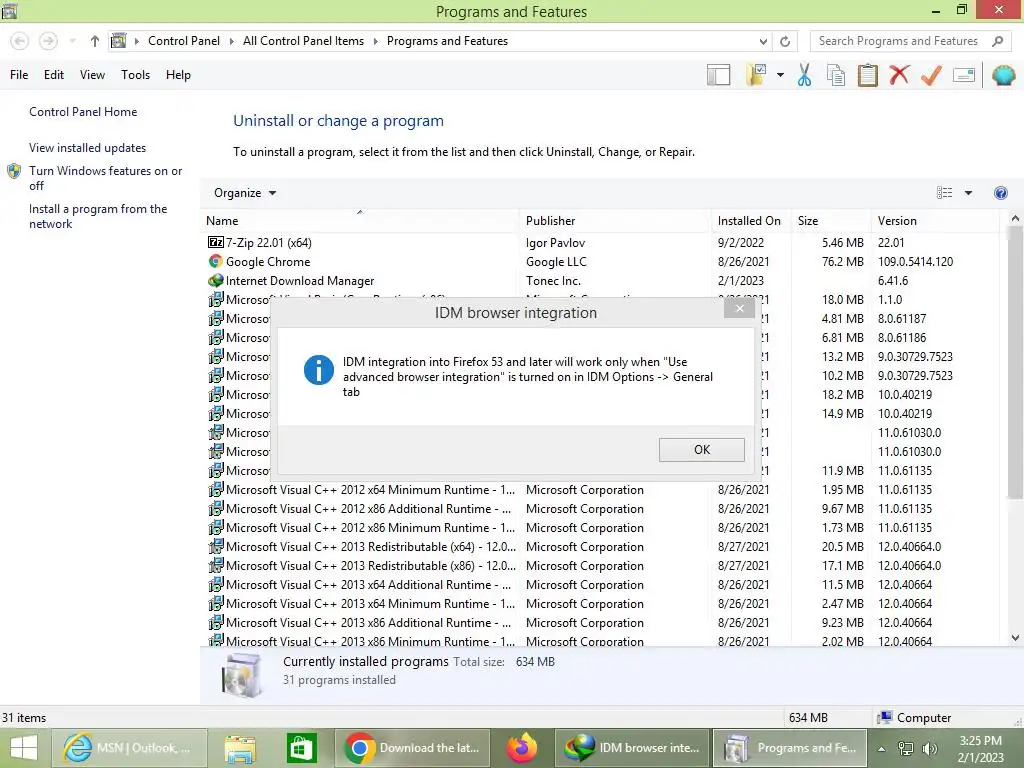The image size is (1024, 768).
Task: Open recent locations dropdown arrow
Action: coord(72,41)
